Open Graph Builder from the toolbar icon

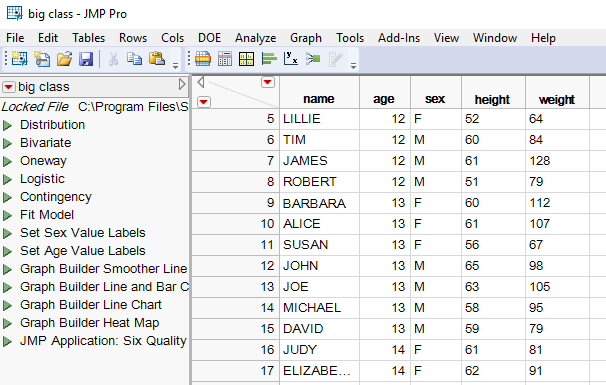tap(247, 59)
